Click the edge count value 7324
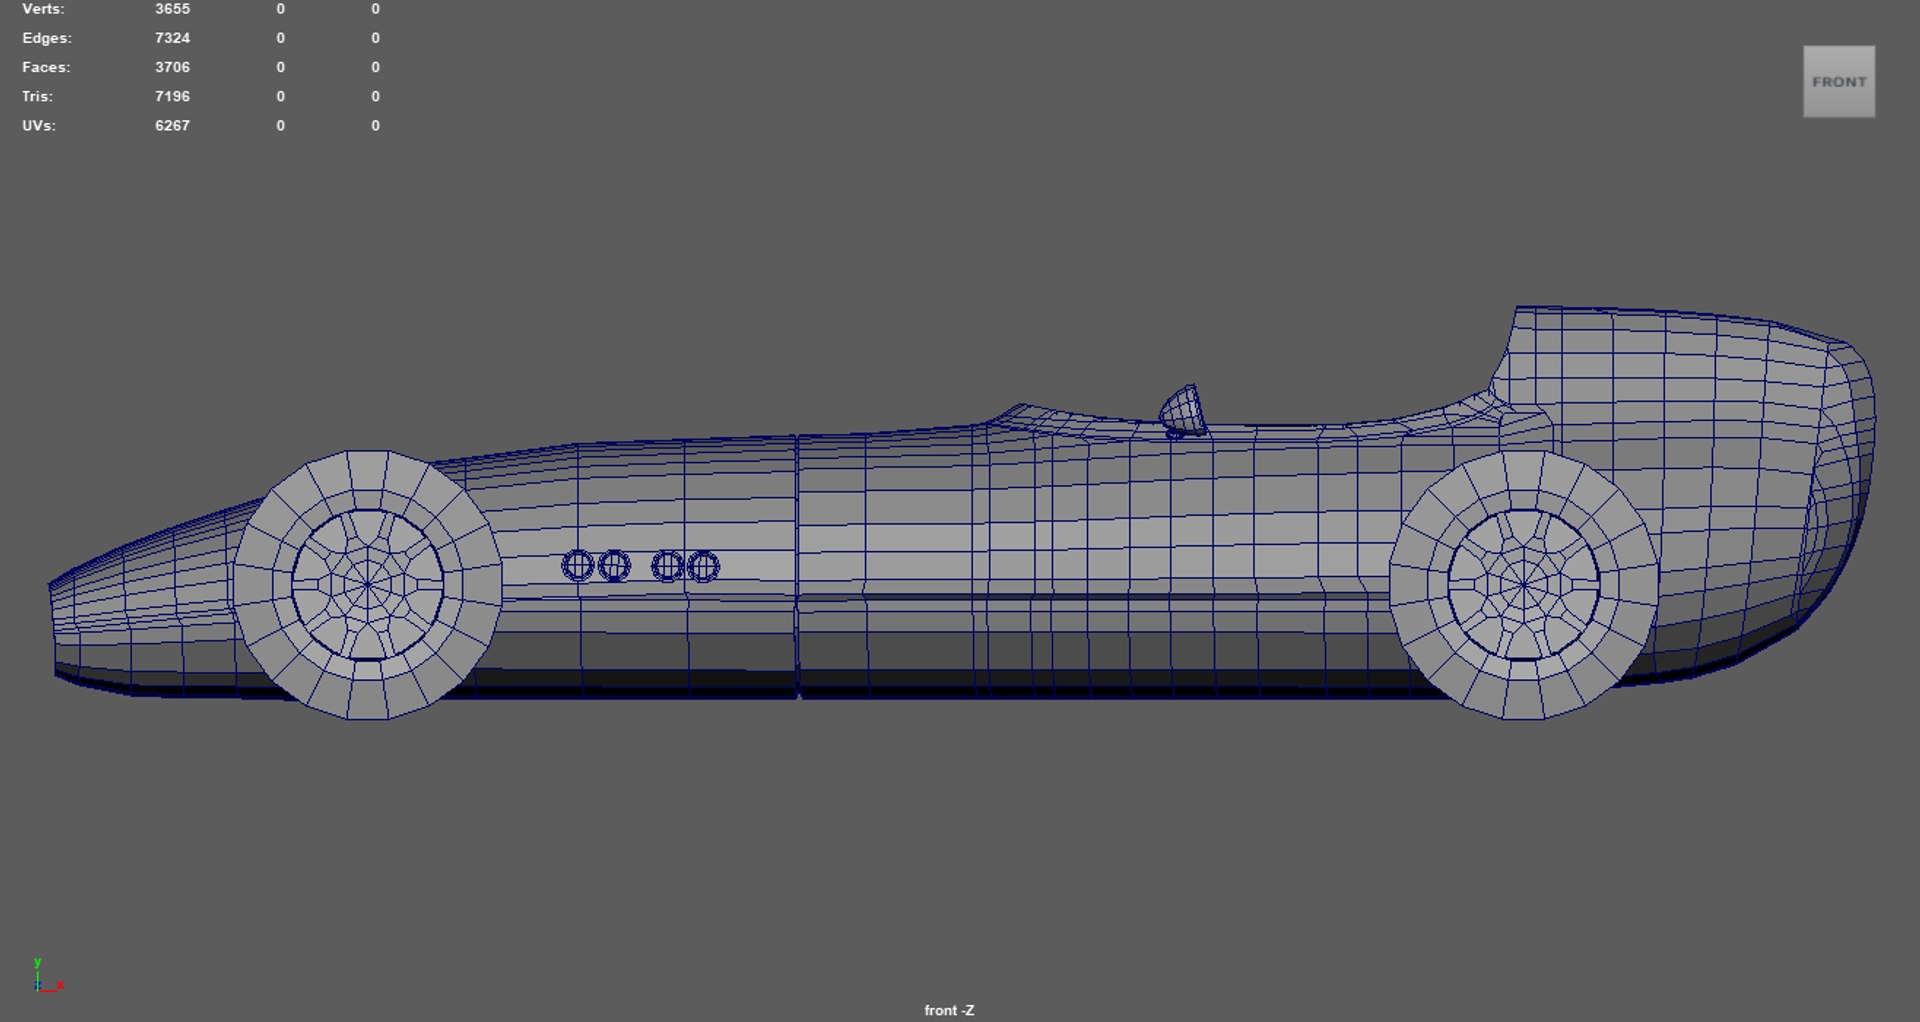The height and width of the screenshot is (1022, 1920). [172, 38]
